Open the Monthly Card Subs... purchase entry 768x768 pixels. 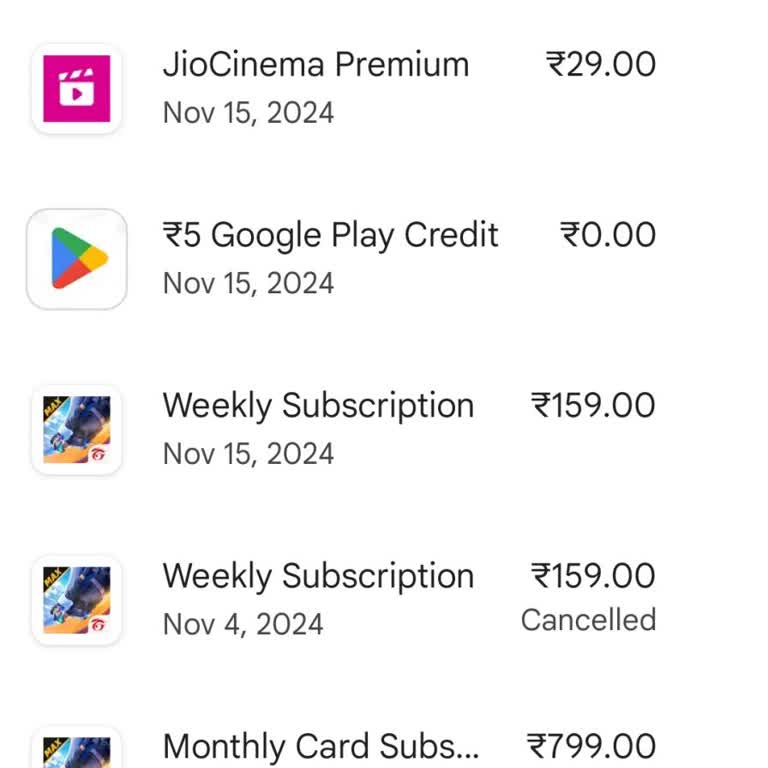pos(321,747)
